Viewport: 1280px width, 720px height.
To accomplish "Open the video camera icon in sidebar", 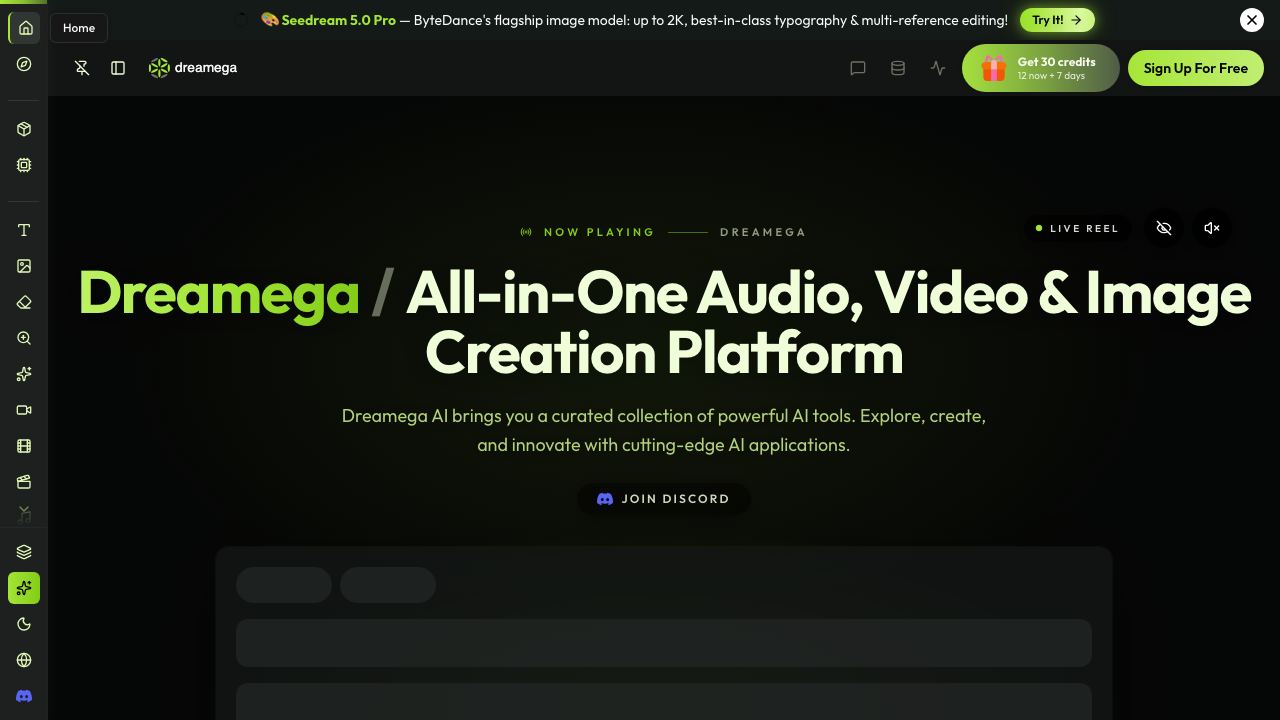I will coord(24,410).
